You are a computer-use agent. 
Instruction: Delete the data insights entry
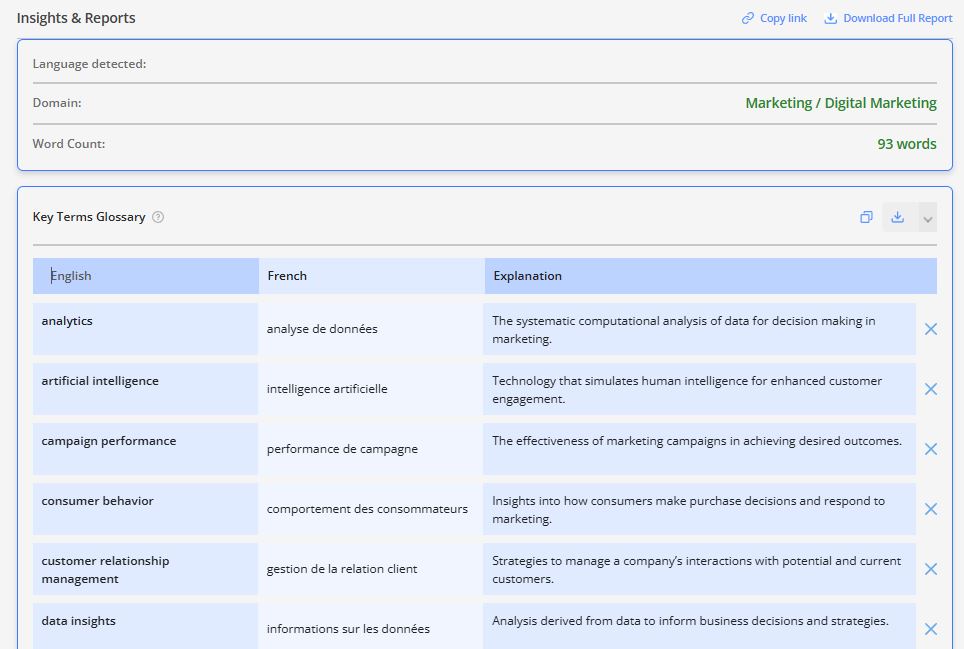point(930,629)
